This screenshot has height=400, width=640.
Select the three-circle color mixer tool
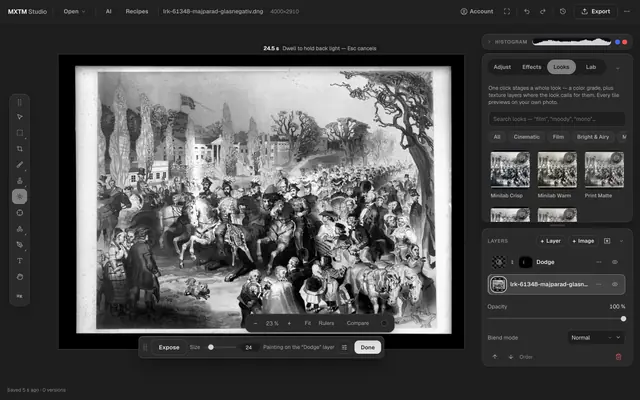coord(20,229)
